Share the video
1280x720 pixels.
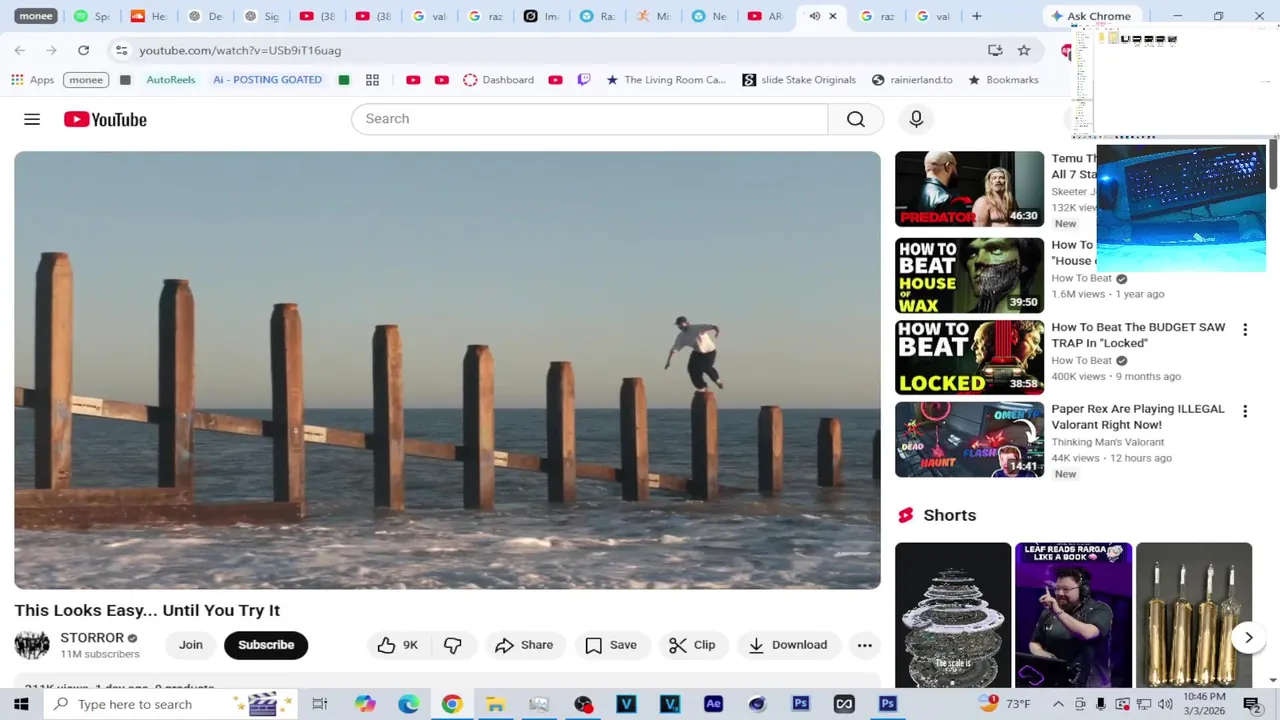(524, 645)
